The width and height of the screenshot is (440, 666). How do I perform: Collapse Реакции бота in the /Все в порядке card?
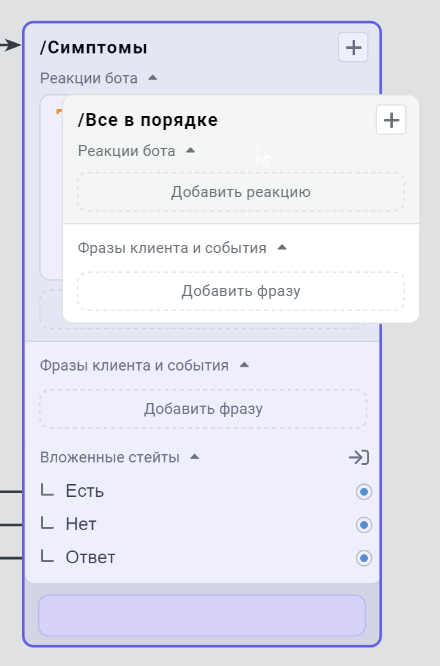(x=190, y=150)
